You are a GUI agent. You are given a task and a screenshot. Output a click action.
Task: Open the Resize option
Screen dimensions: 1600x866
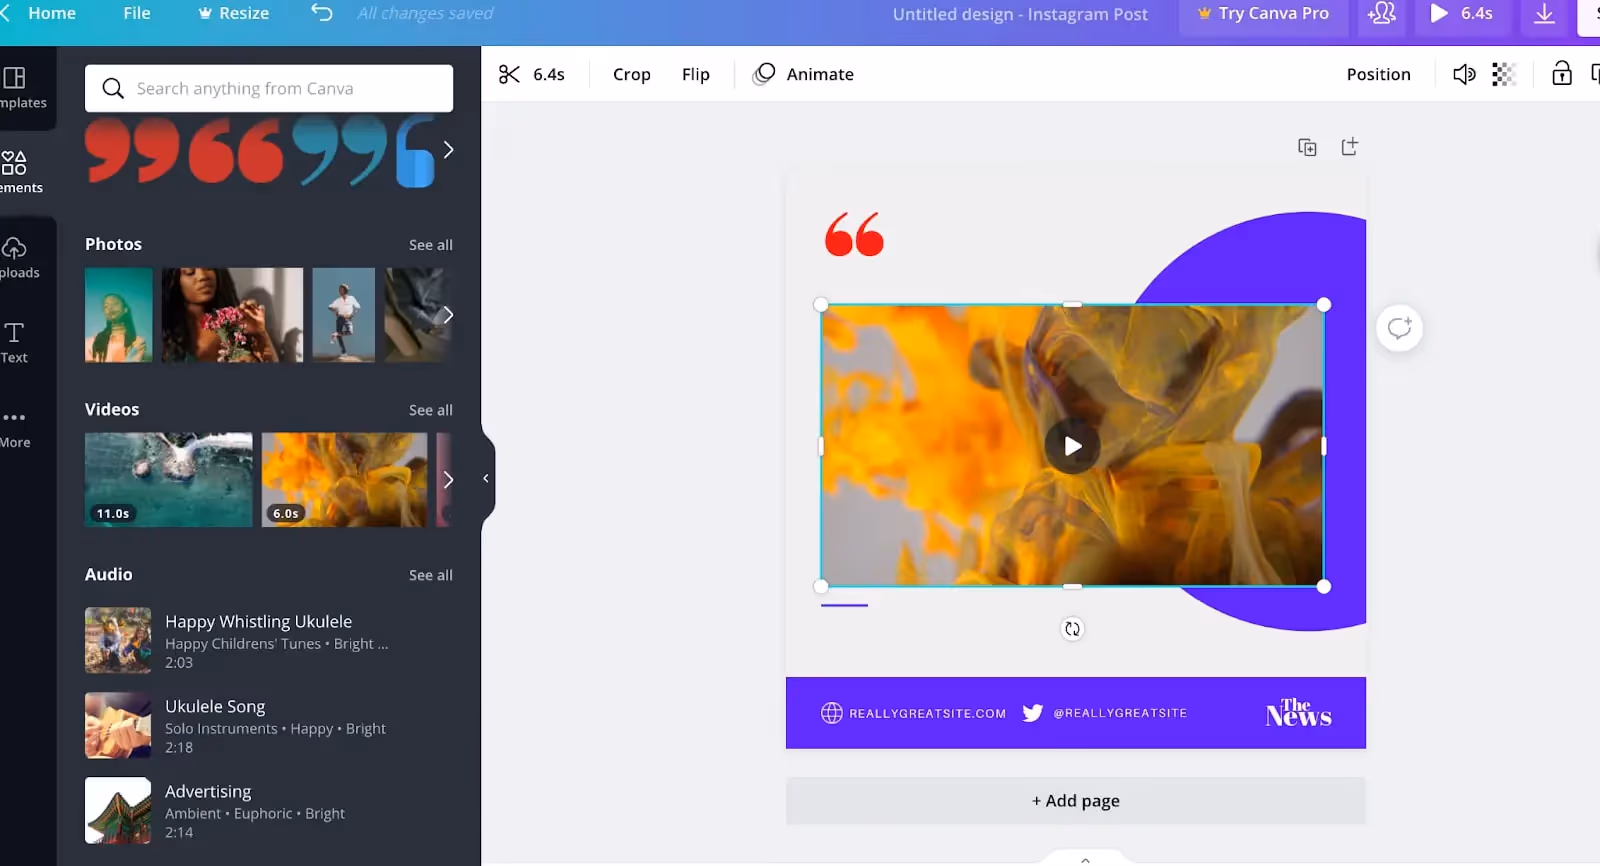point(234,13)
